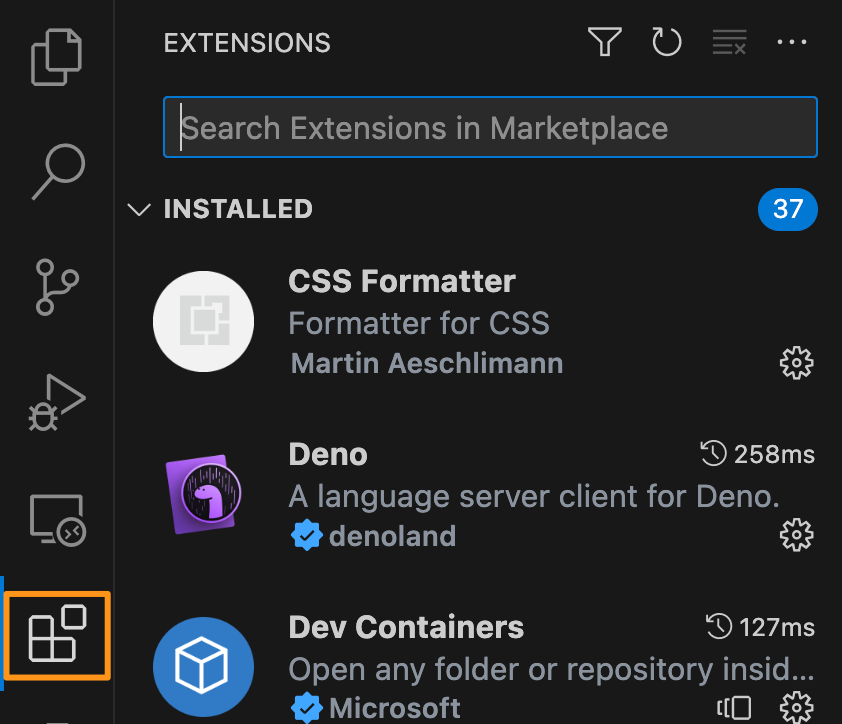This screenshot has height=724, width=842.
Task: Click the Deno extension logo thumbnail
Action: (x=202, y=495)
